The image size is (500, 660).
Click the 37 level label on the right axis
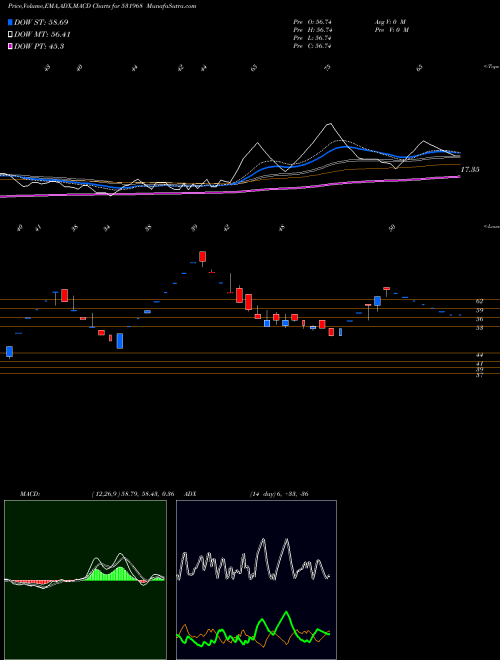[479, 375]
